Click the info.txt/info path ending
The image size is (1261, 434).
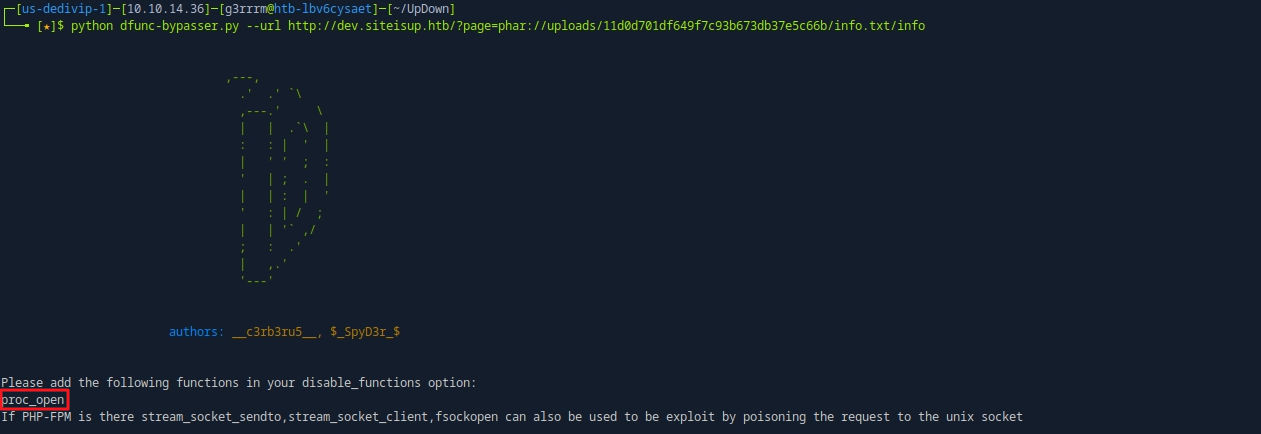[877, 25]
